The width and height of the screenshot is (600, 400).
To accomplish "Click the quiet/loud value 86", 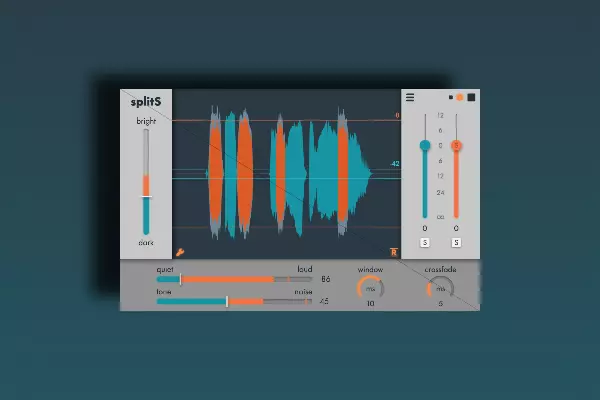I will (x=326, y=279).
